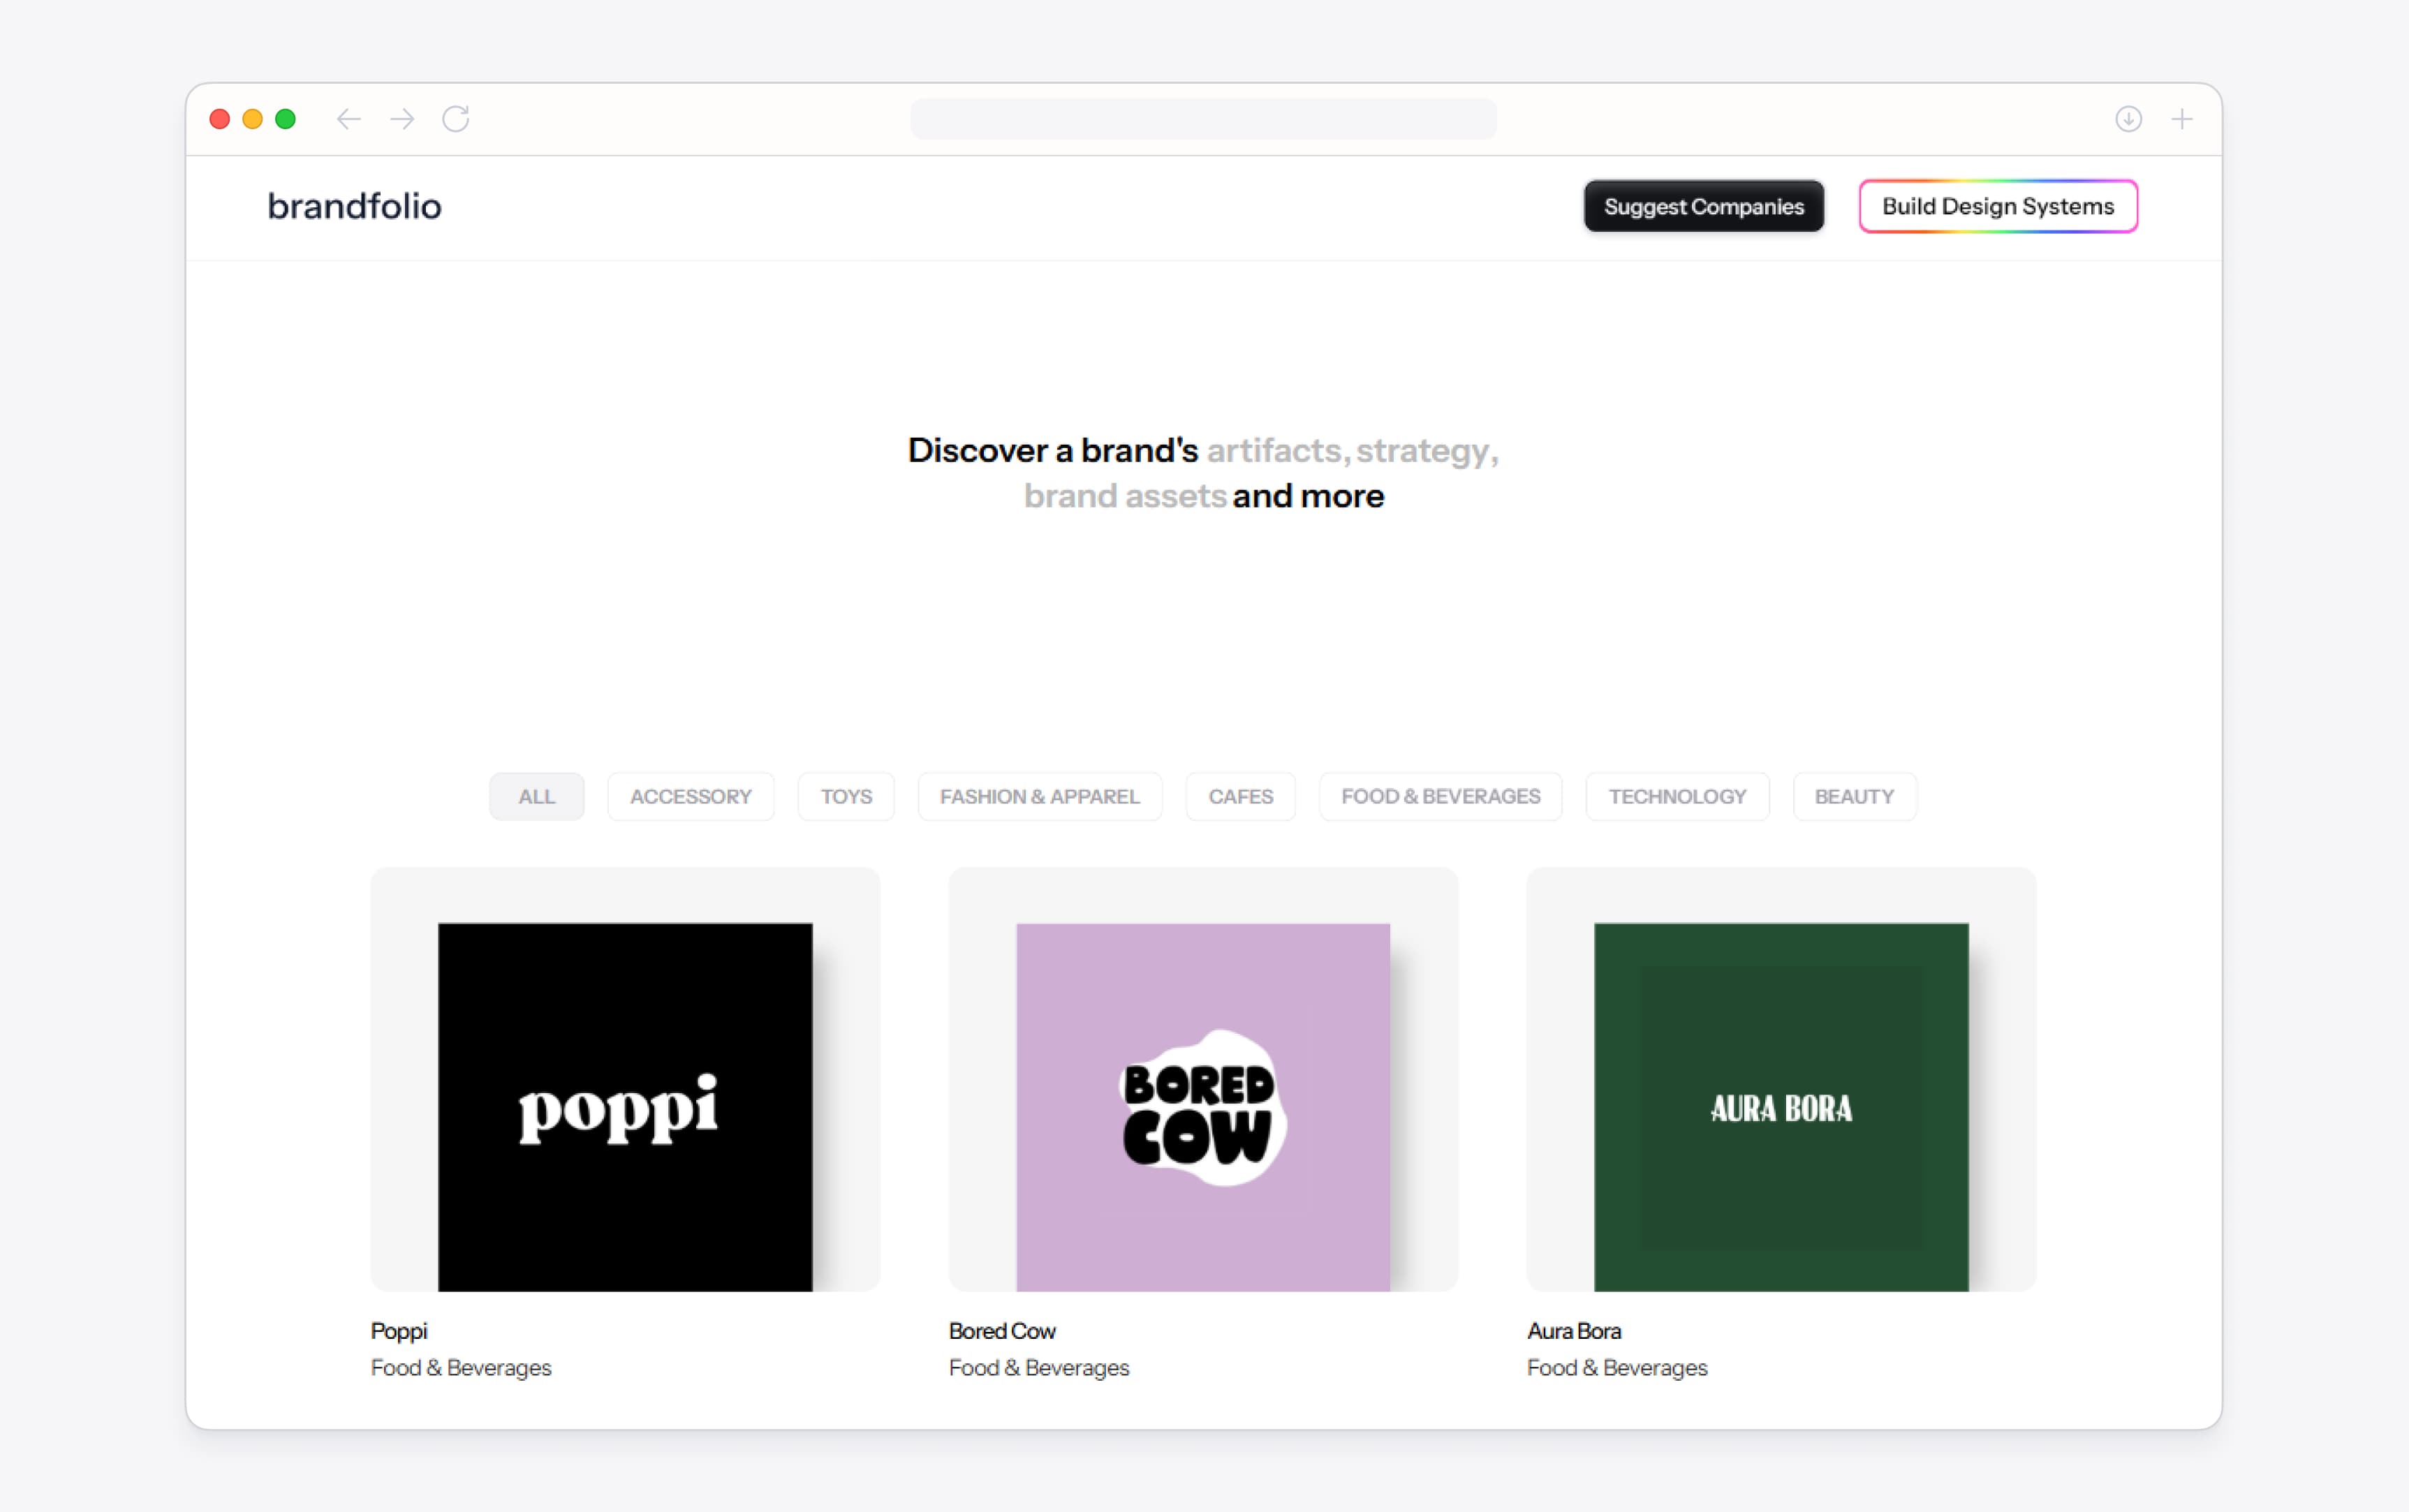Switch to the CAFES category
2409x1512 pixels.
tap(1240, 796)
